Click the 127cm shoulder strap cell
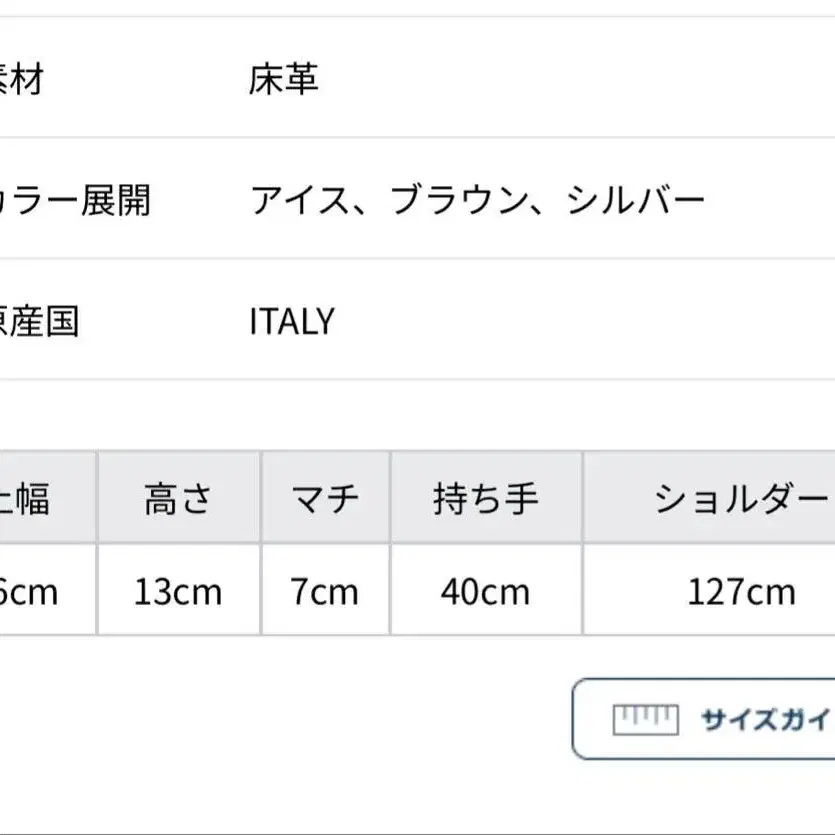This screenshot has width=835, height=835. tap(710, 590)
